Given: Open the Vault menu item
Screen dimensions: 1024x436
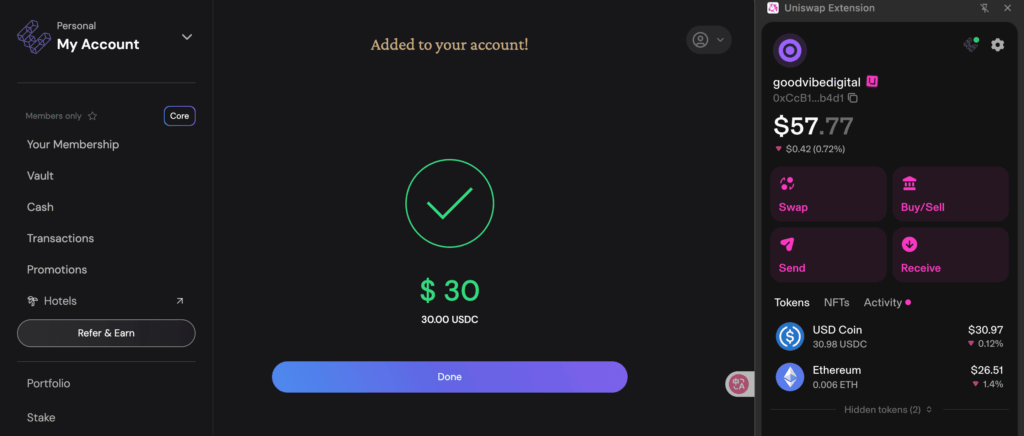Looking at the screenshot, I should click(40, 176).
